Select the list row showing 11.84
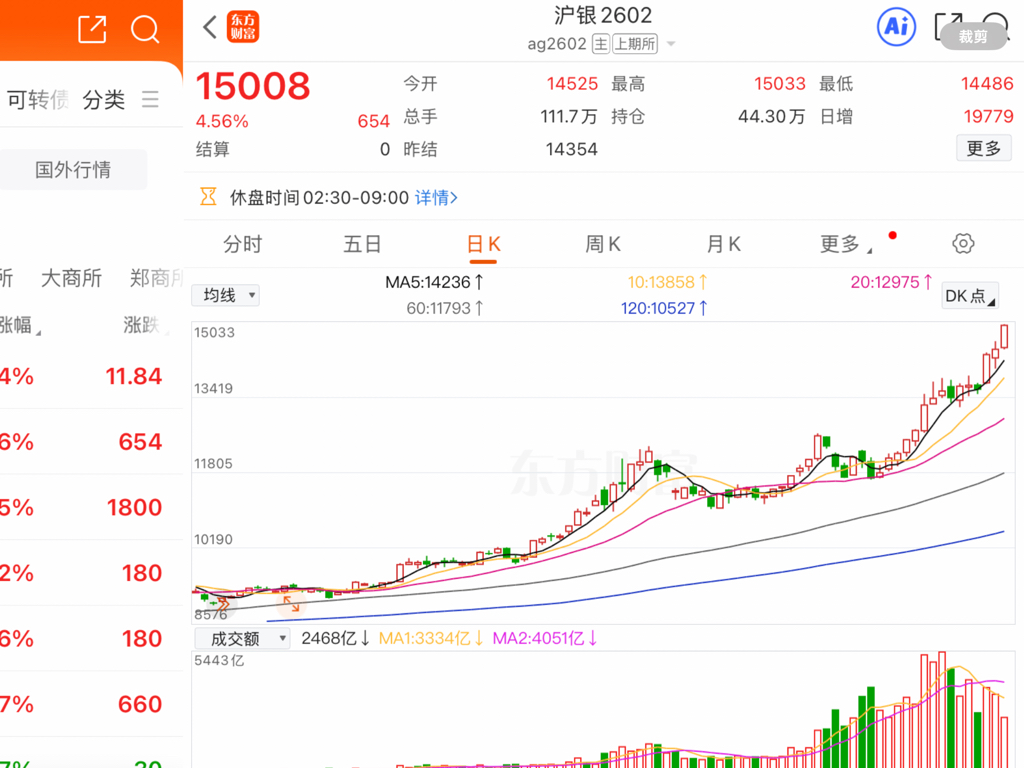Image resolution: width=1024 pixels, height=768 pixels. click(x=91, y=376)
